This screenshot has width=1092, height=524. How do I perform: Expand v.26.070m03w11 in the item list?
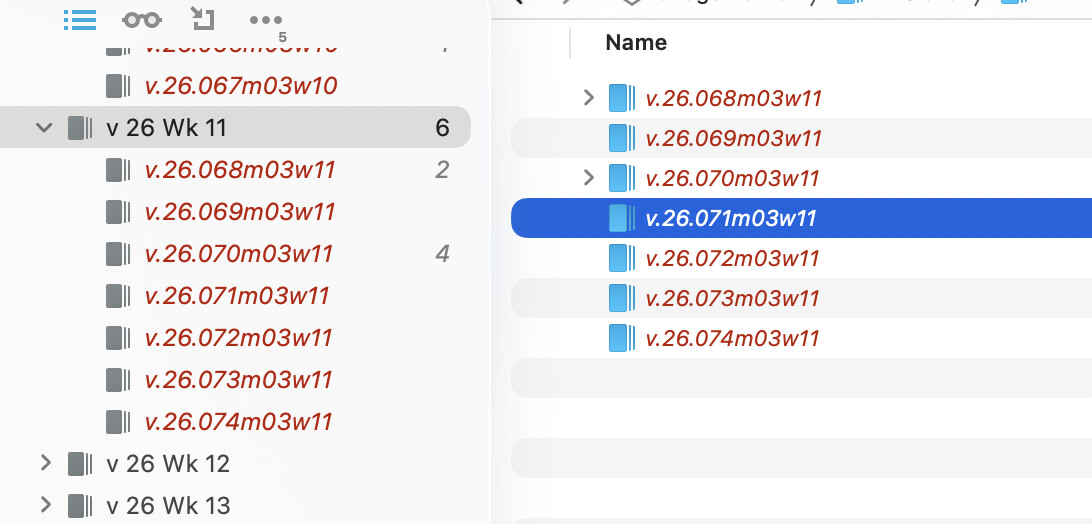click(x=589, y=178)
